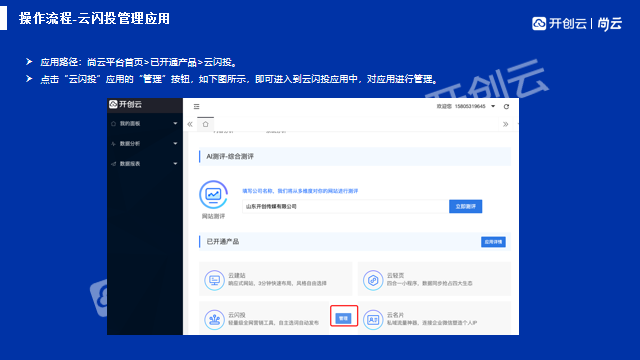Image resolution: width=640 pixels, height=360 pixels.
Task: Open the home tab icon
Action: (x=205, y=124)
